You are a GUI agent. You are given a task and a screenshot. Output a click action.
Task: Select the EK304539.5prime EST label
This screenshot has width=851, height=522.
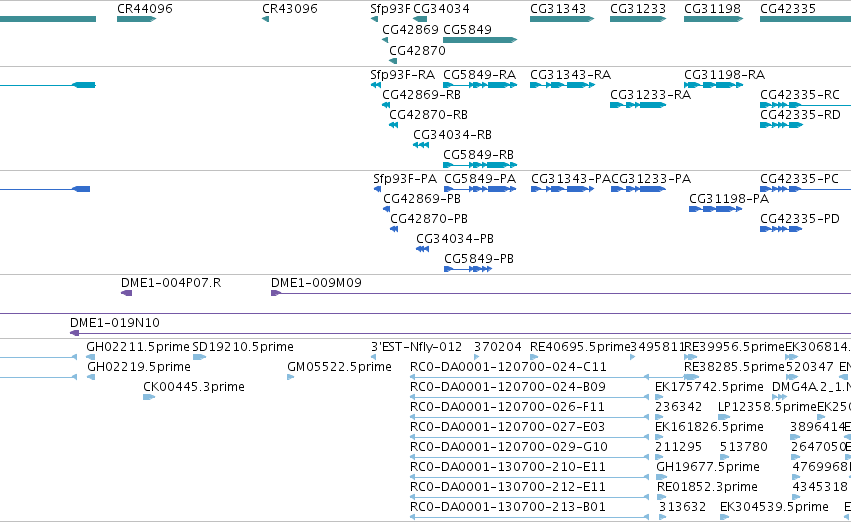coord(774,507)
